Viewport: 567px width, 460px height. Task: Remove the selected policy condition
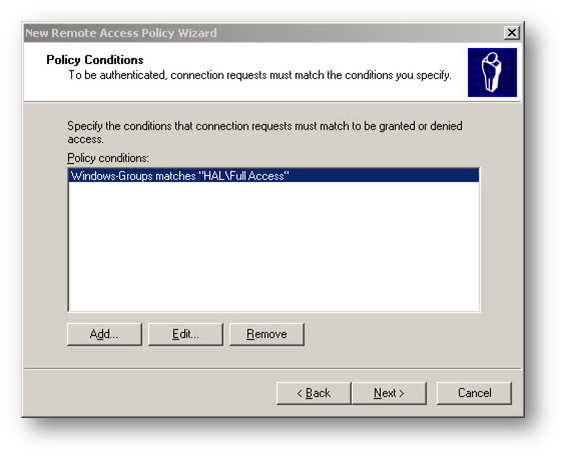point(267,334)
